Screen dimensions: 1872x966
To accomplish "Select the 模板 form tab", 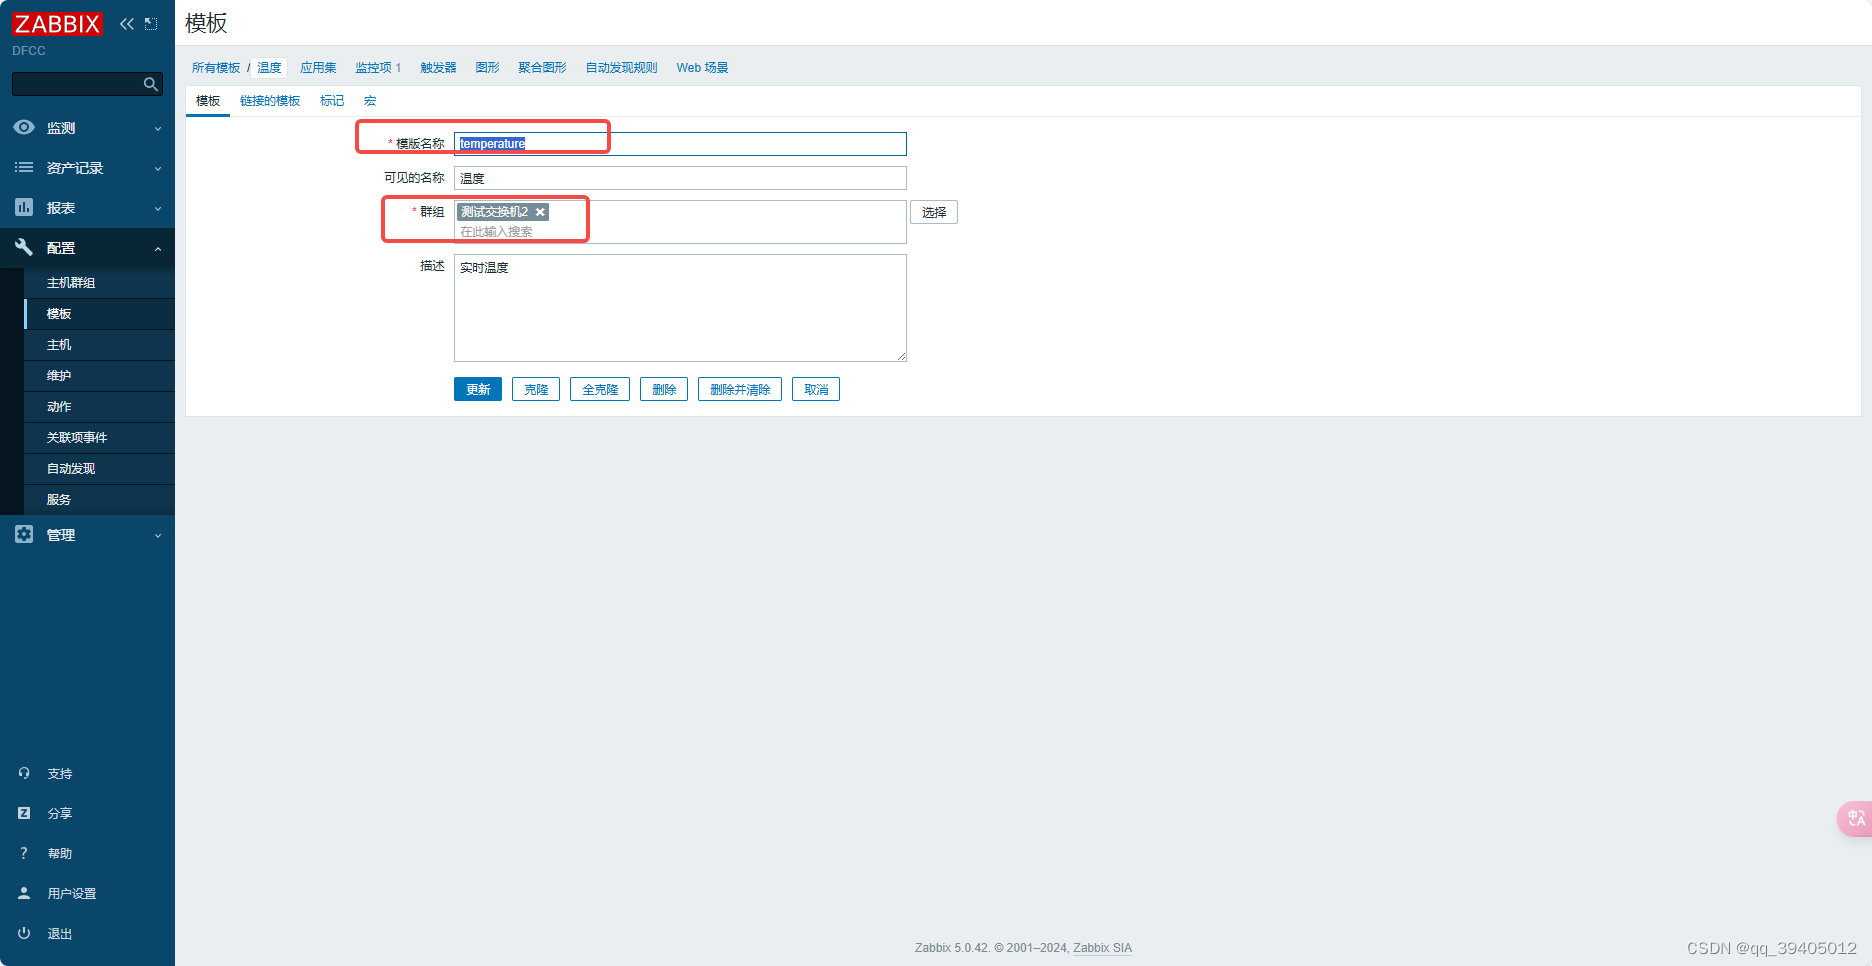I will pyautogui.click(x=208, y=101).
